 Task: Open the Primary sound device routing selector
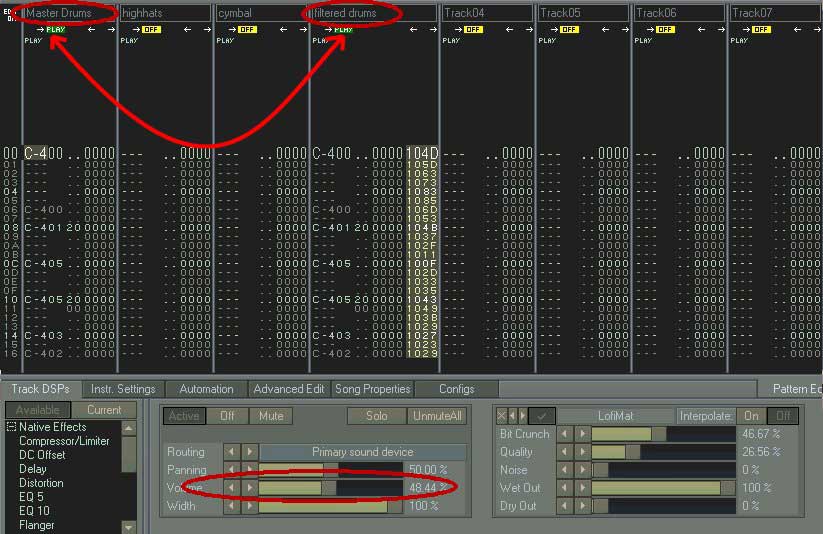(362, 452)
